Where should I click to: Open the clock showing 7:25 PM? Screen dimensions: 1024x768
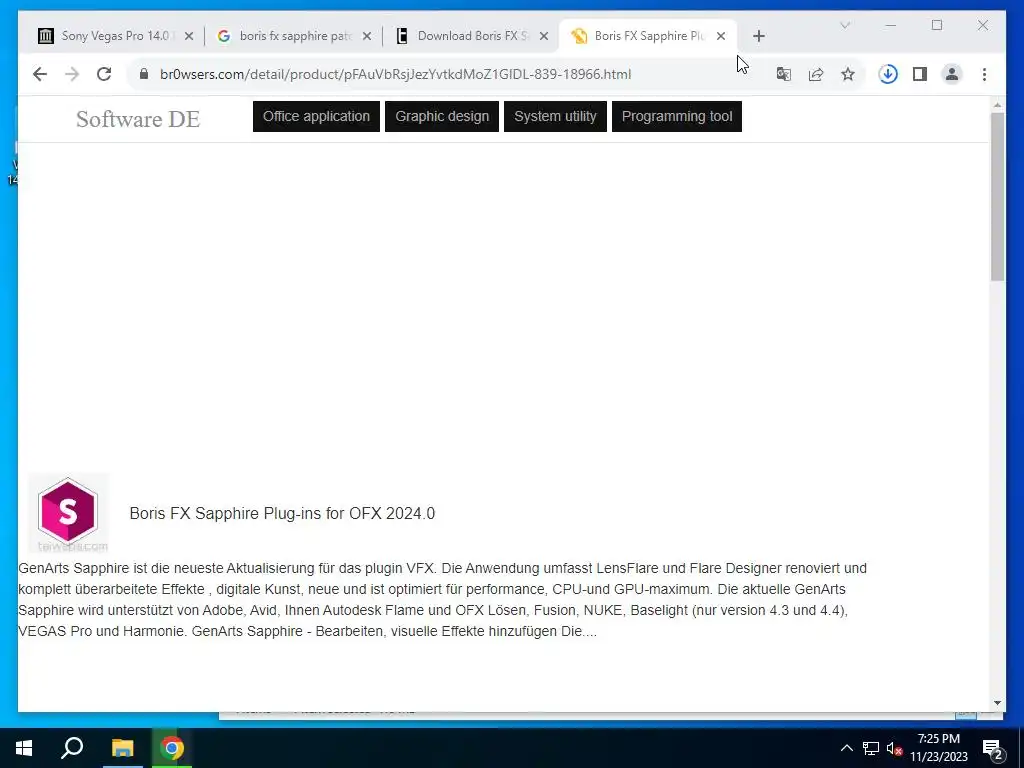pyautogui.click(x=939, y=748)
